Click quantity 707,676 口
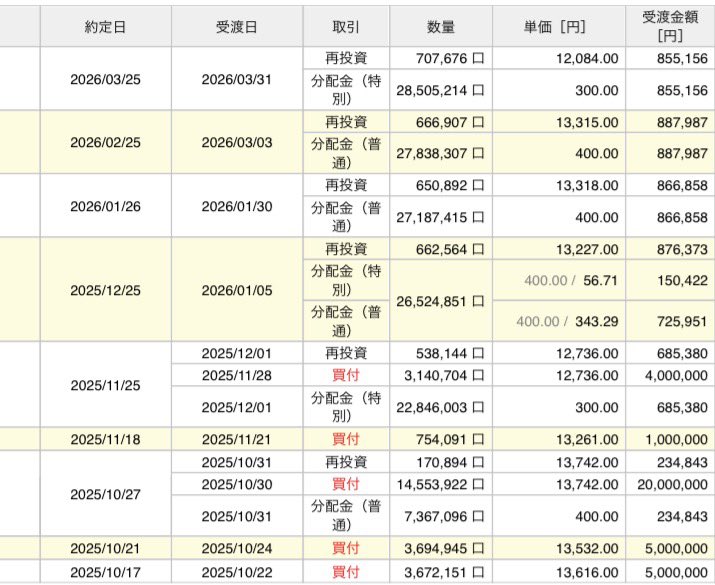 tap(450, 58)
